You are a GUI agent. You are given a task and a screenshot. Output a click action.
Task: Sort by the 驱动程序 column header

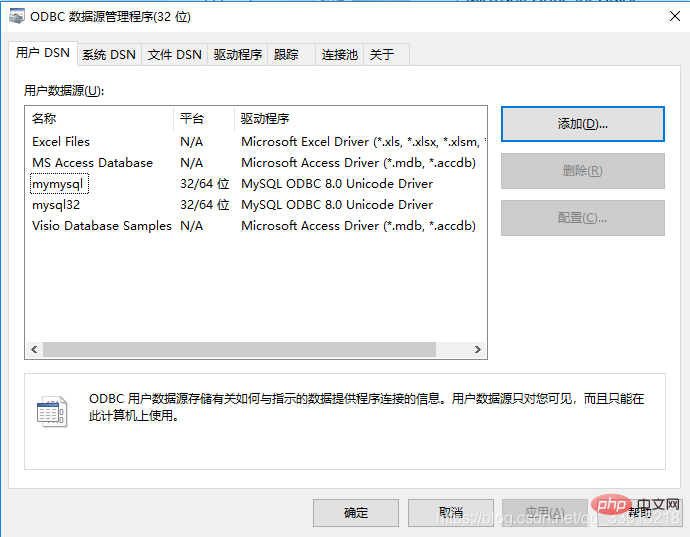(x=360, y=118)
